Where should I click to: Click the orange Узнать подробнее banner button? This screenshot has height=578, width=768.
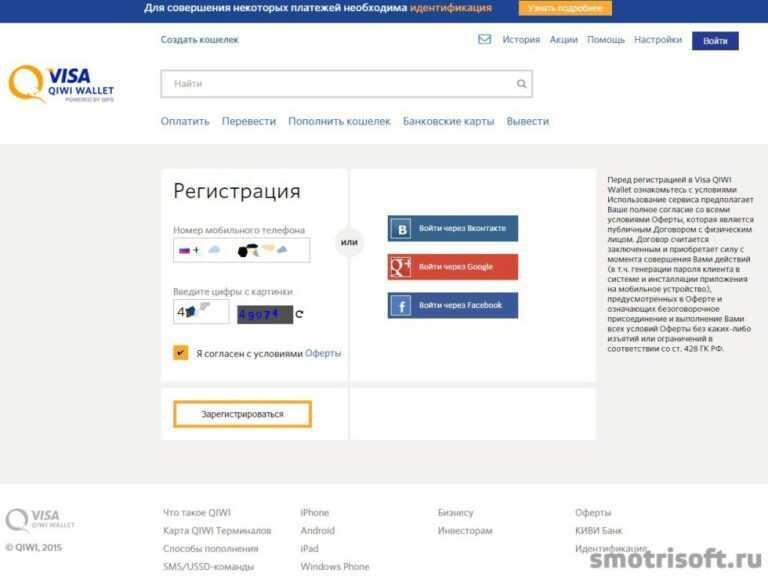coord(565,8)
